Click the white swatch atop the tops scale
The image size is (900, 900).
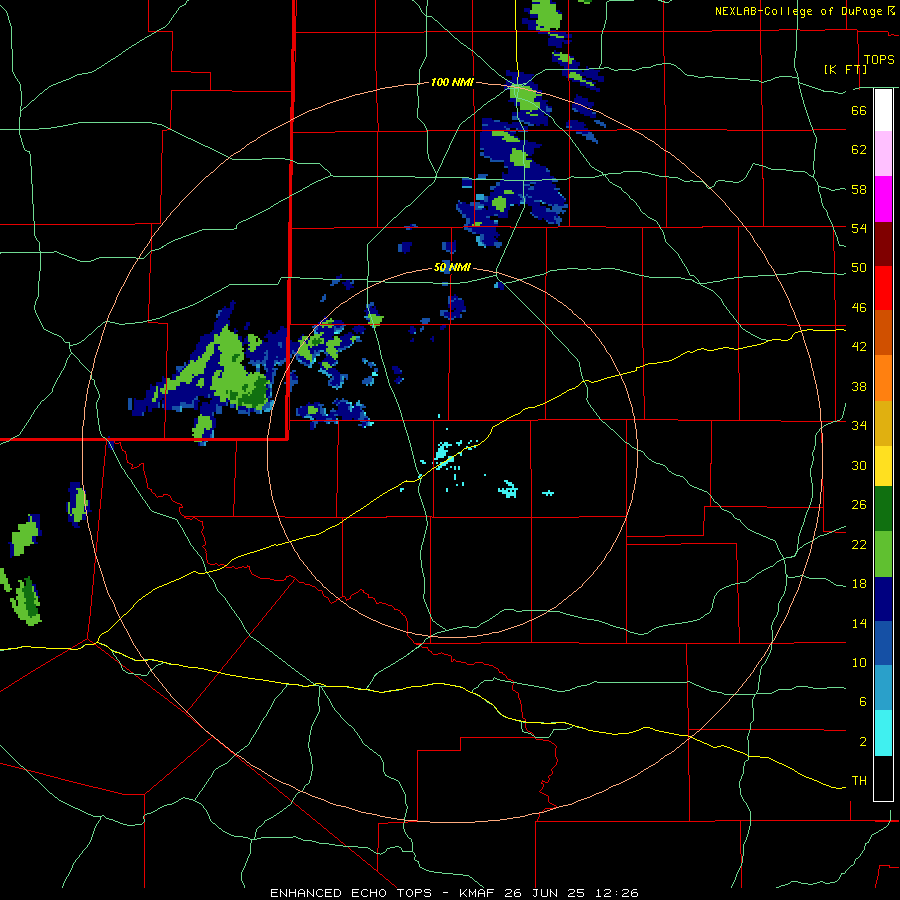point(883,110)
